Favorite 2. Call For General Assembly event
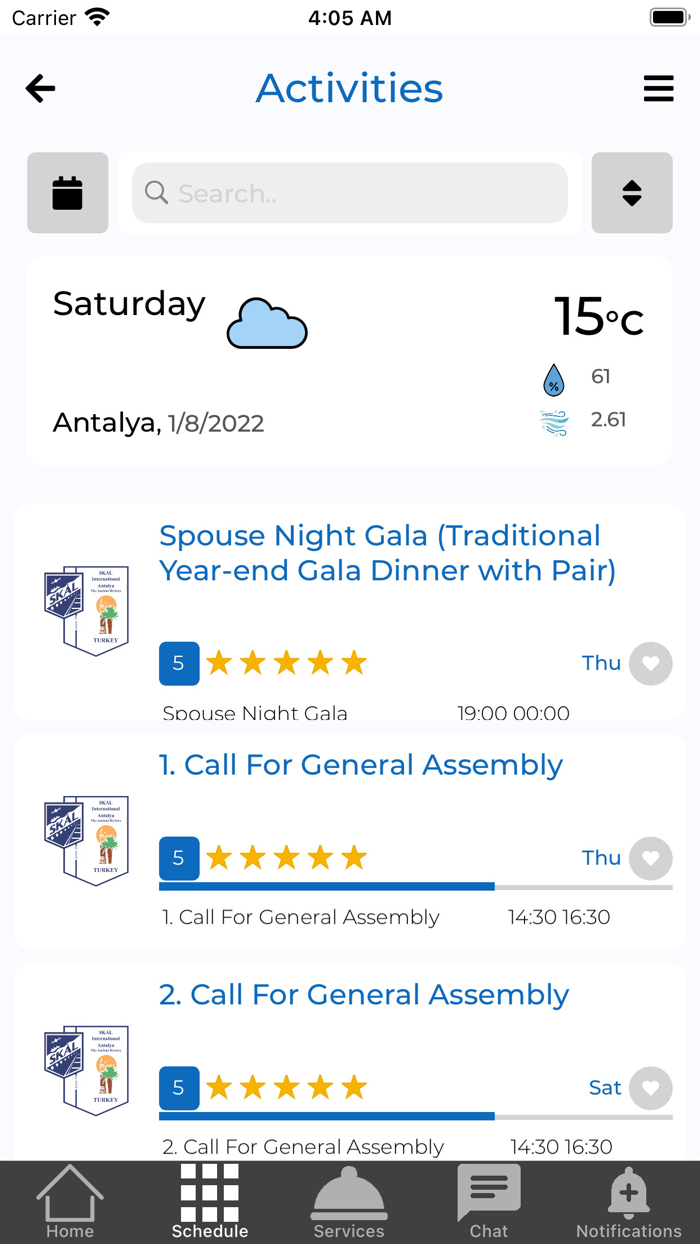 click(650, 1088)
